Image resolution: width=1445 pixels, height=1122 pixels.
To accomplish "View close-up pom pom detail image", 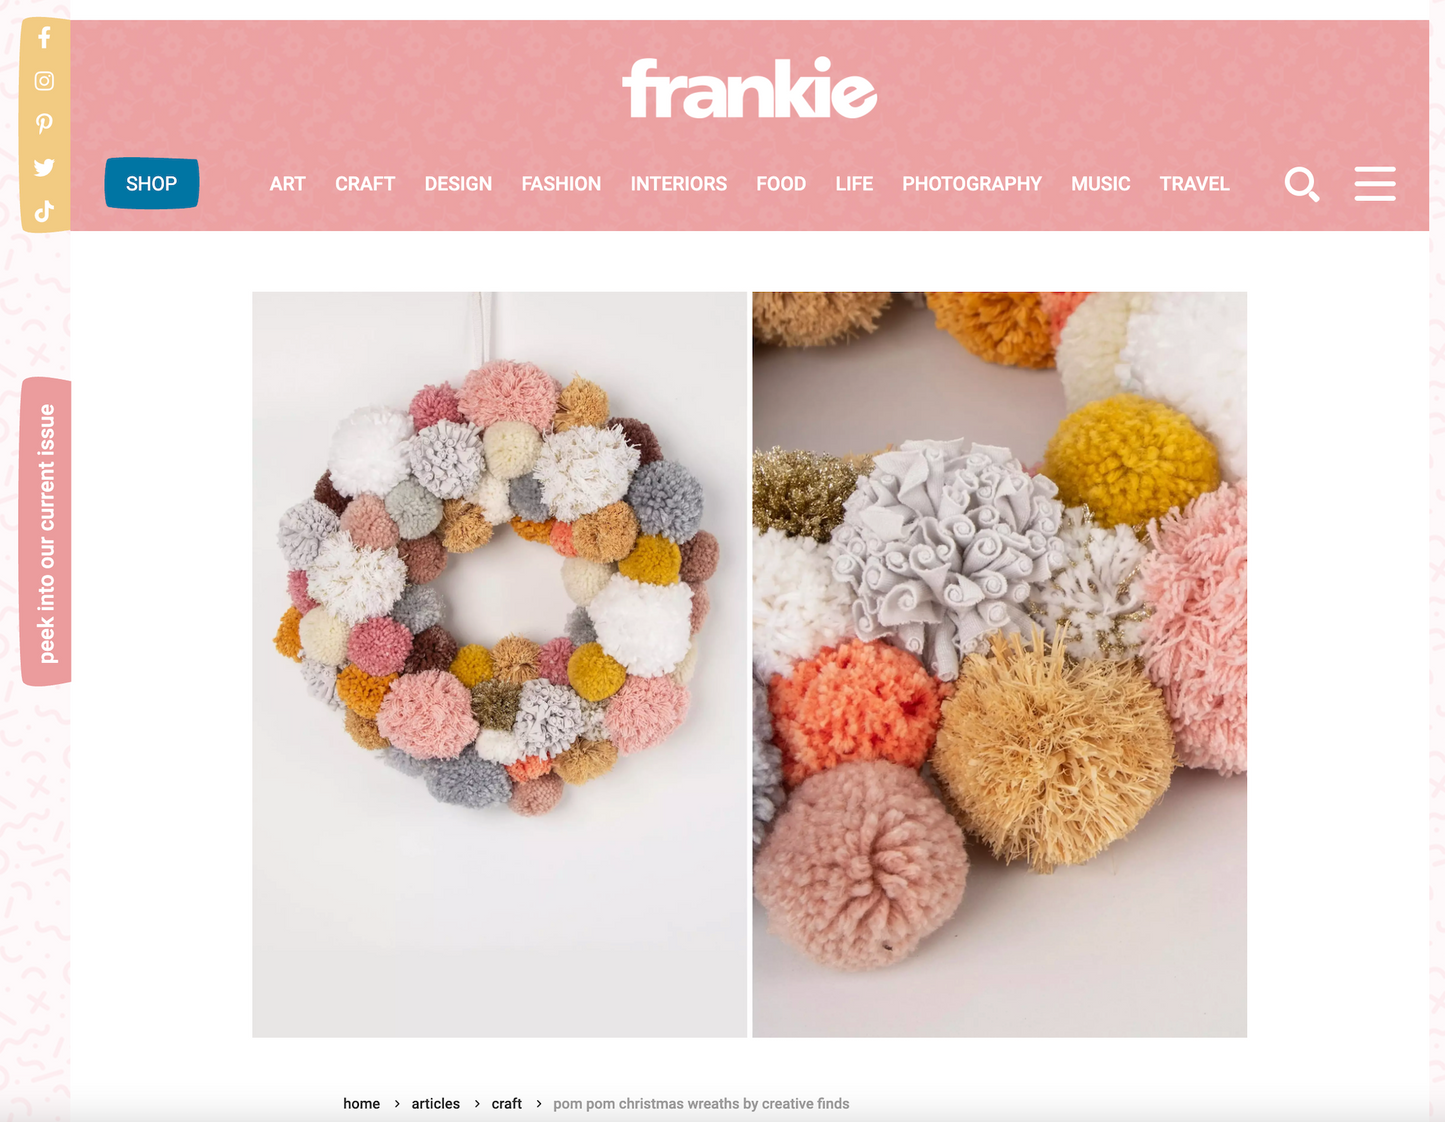I will (999, 664).
